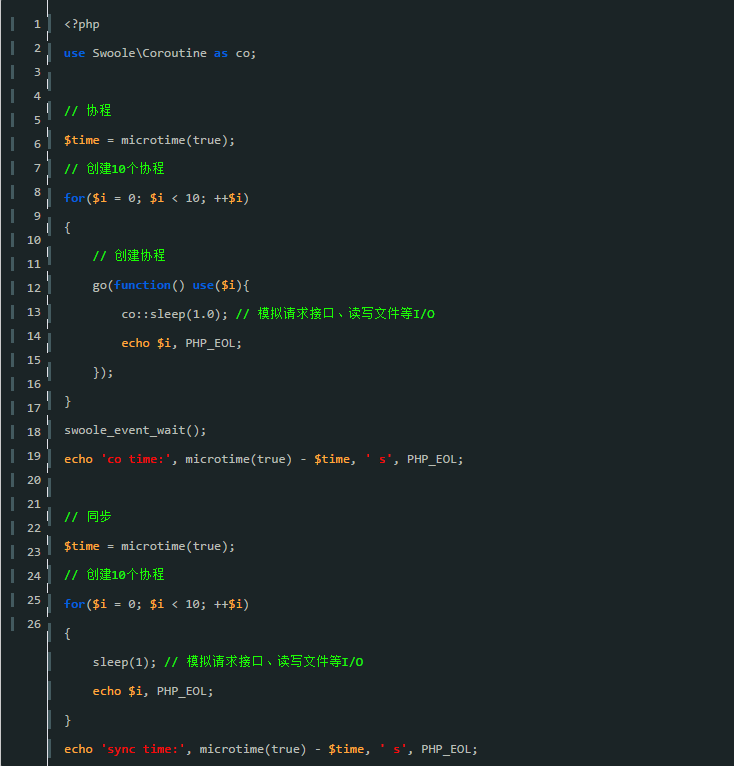Click line number 26 in gutter
The width and height of the screenshot is (734, 766).
pyautogui.click(x=34, y=624)
